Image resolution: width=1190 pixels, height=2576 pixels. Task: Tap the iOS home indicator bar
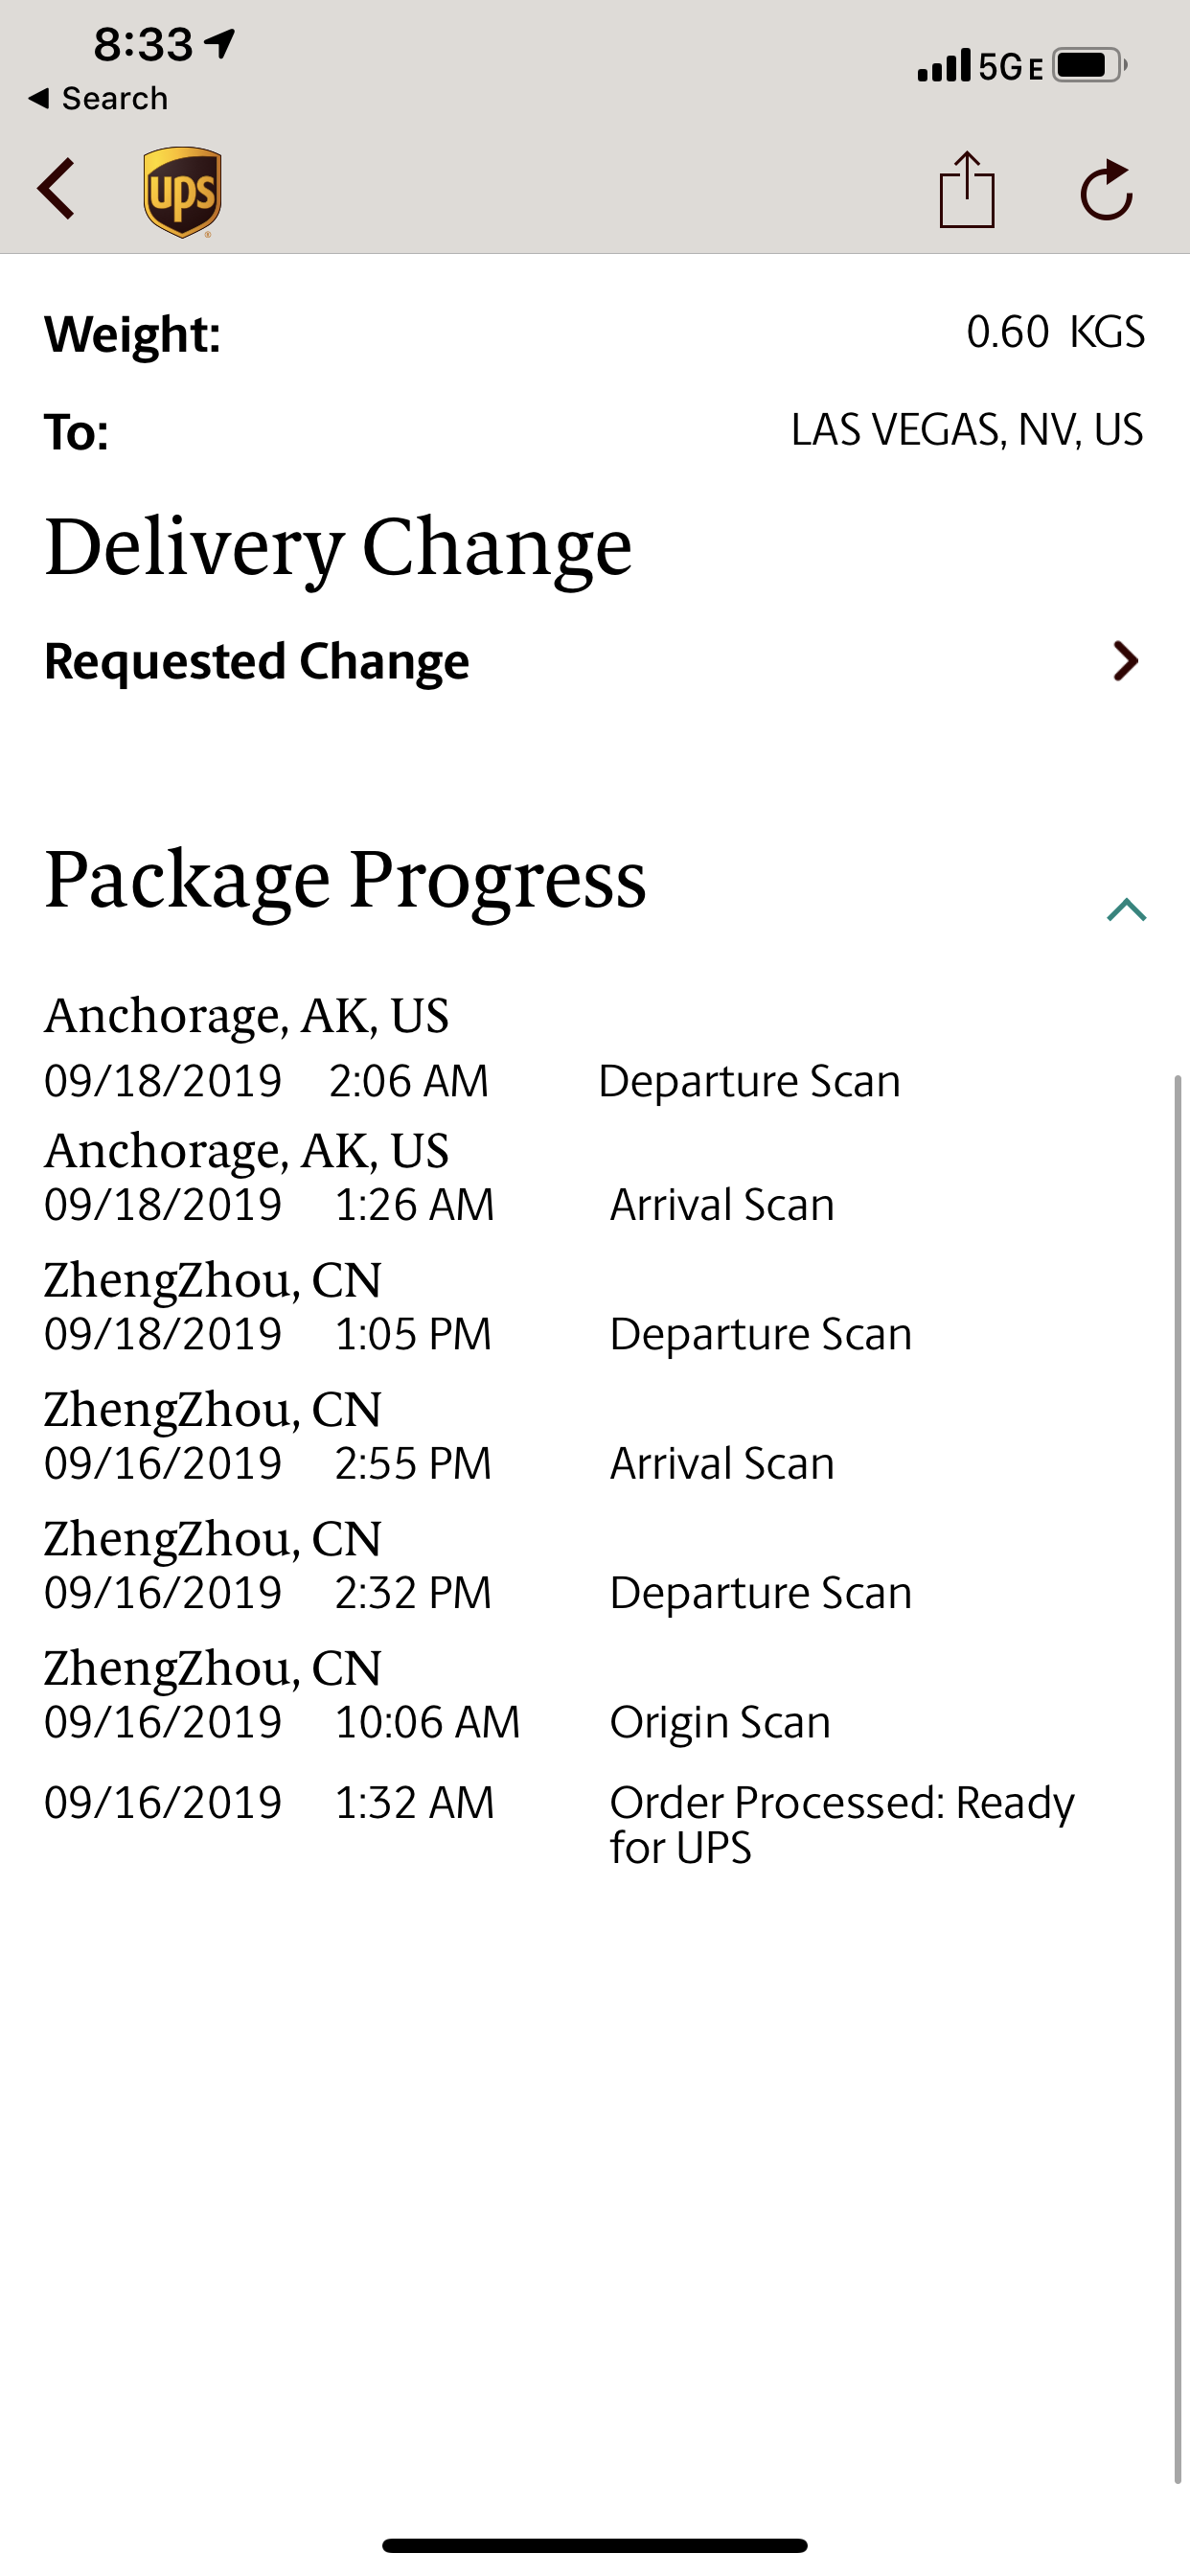(x=595, y=2545)
